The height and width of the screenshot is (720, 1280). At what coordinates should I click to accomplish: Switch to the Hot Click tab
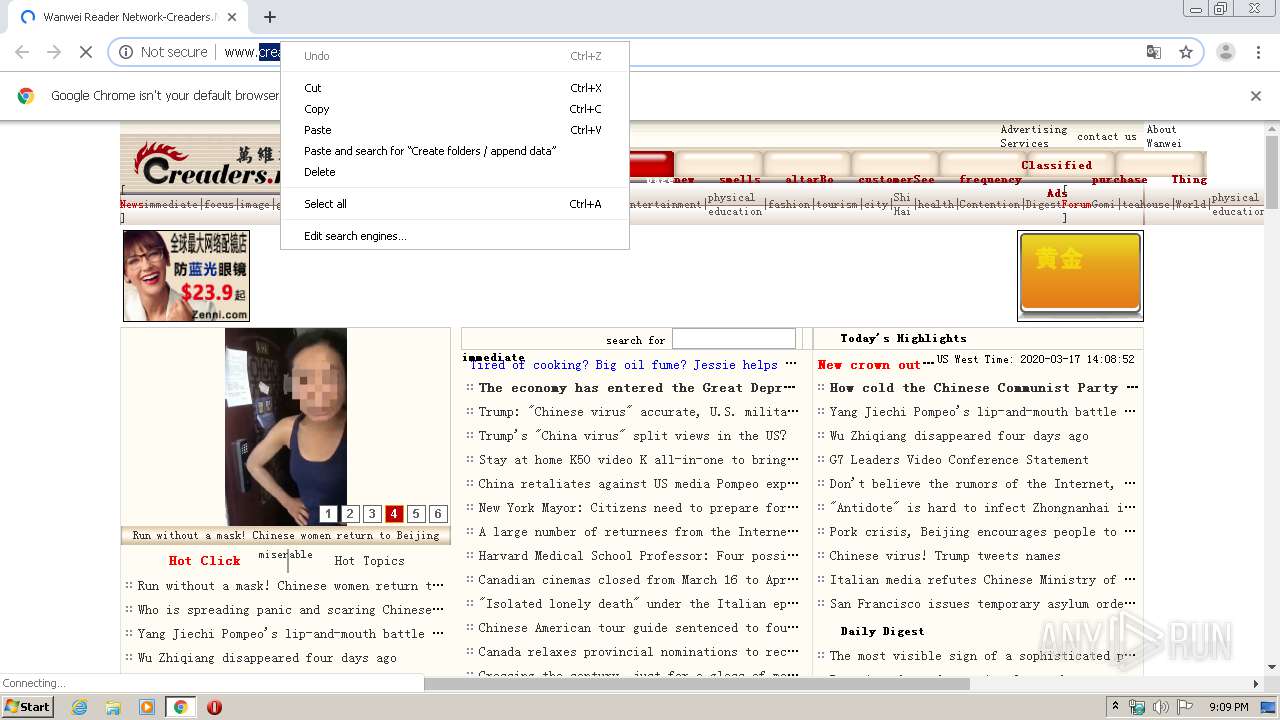[204, 561]
